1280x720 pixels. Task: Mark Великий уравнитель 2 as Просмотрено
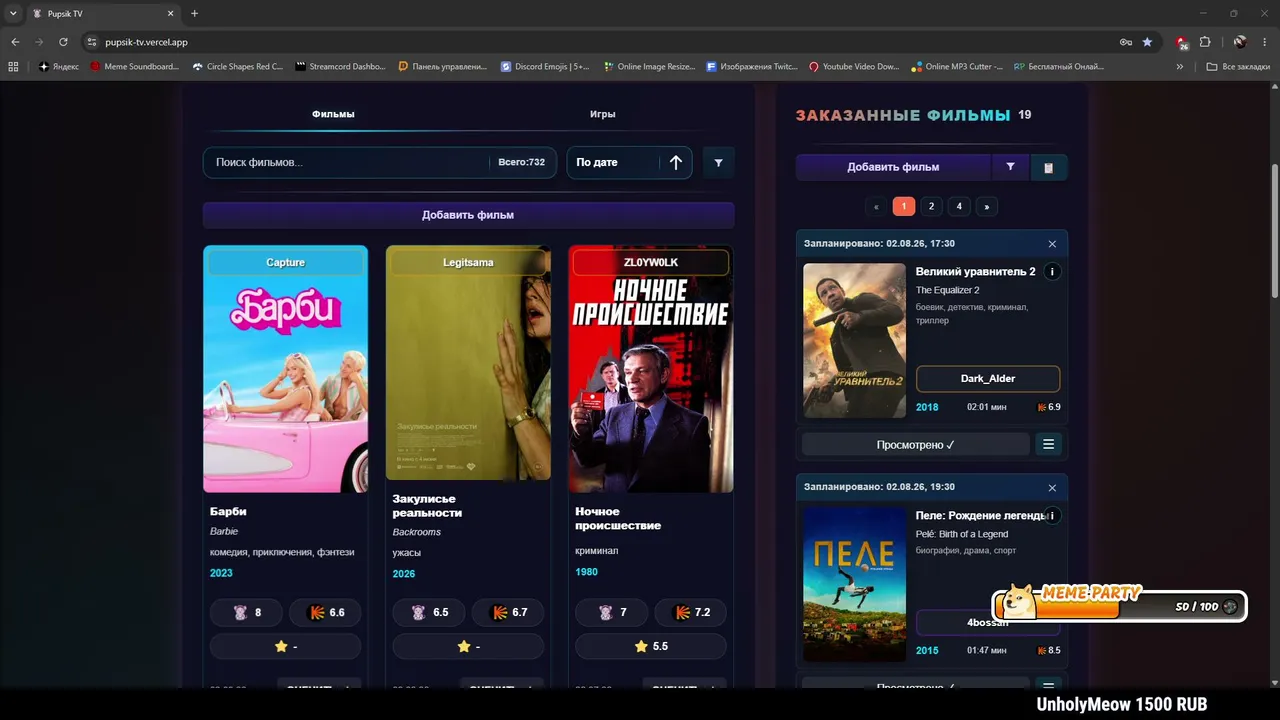coord(915,444)
